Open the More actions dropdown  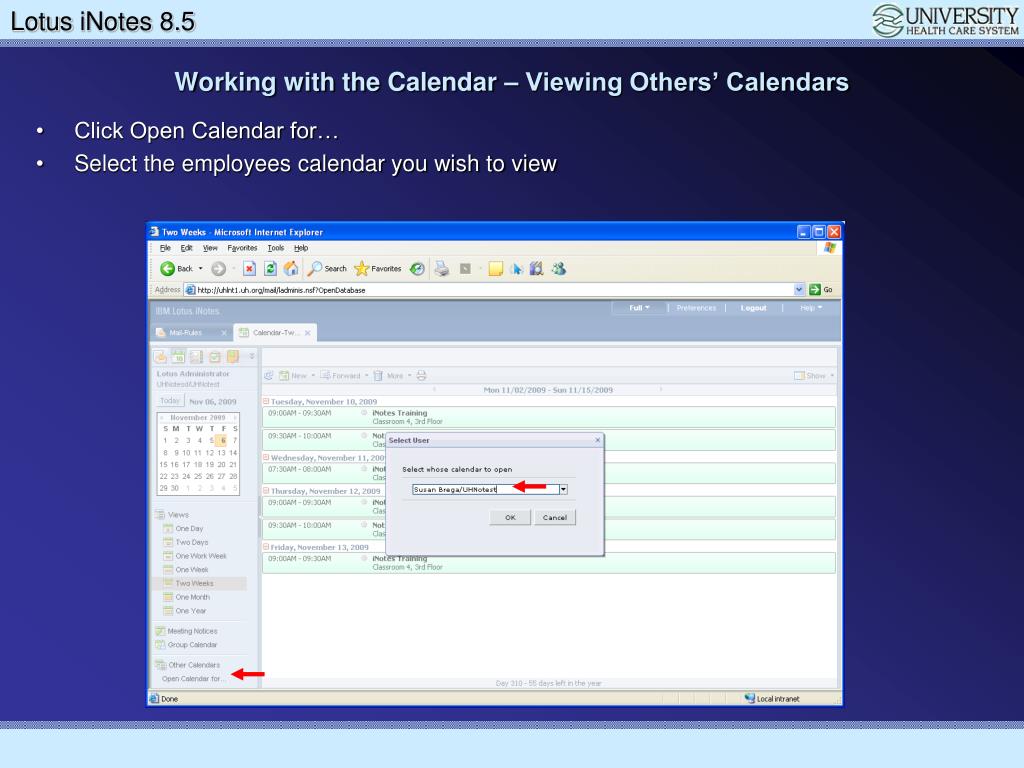[409, 376]
